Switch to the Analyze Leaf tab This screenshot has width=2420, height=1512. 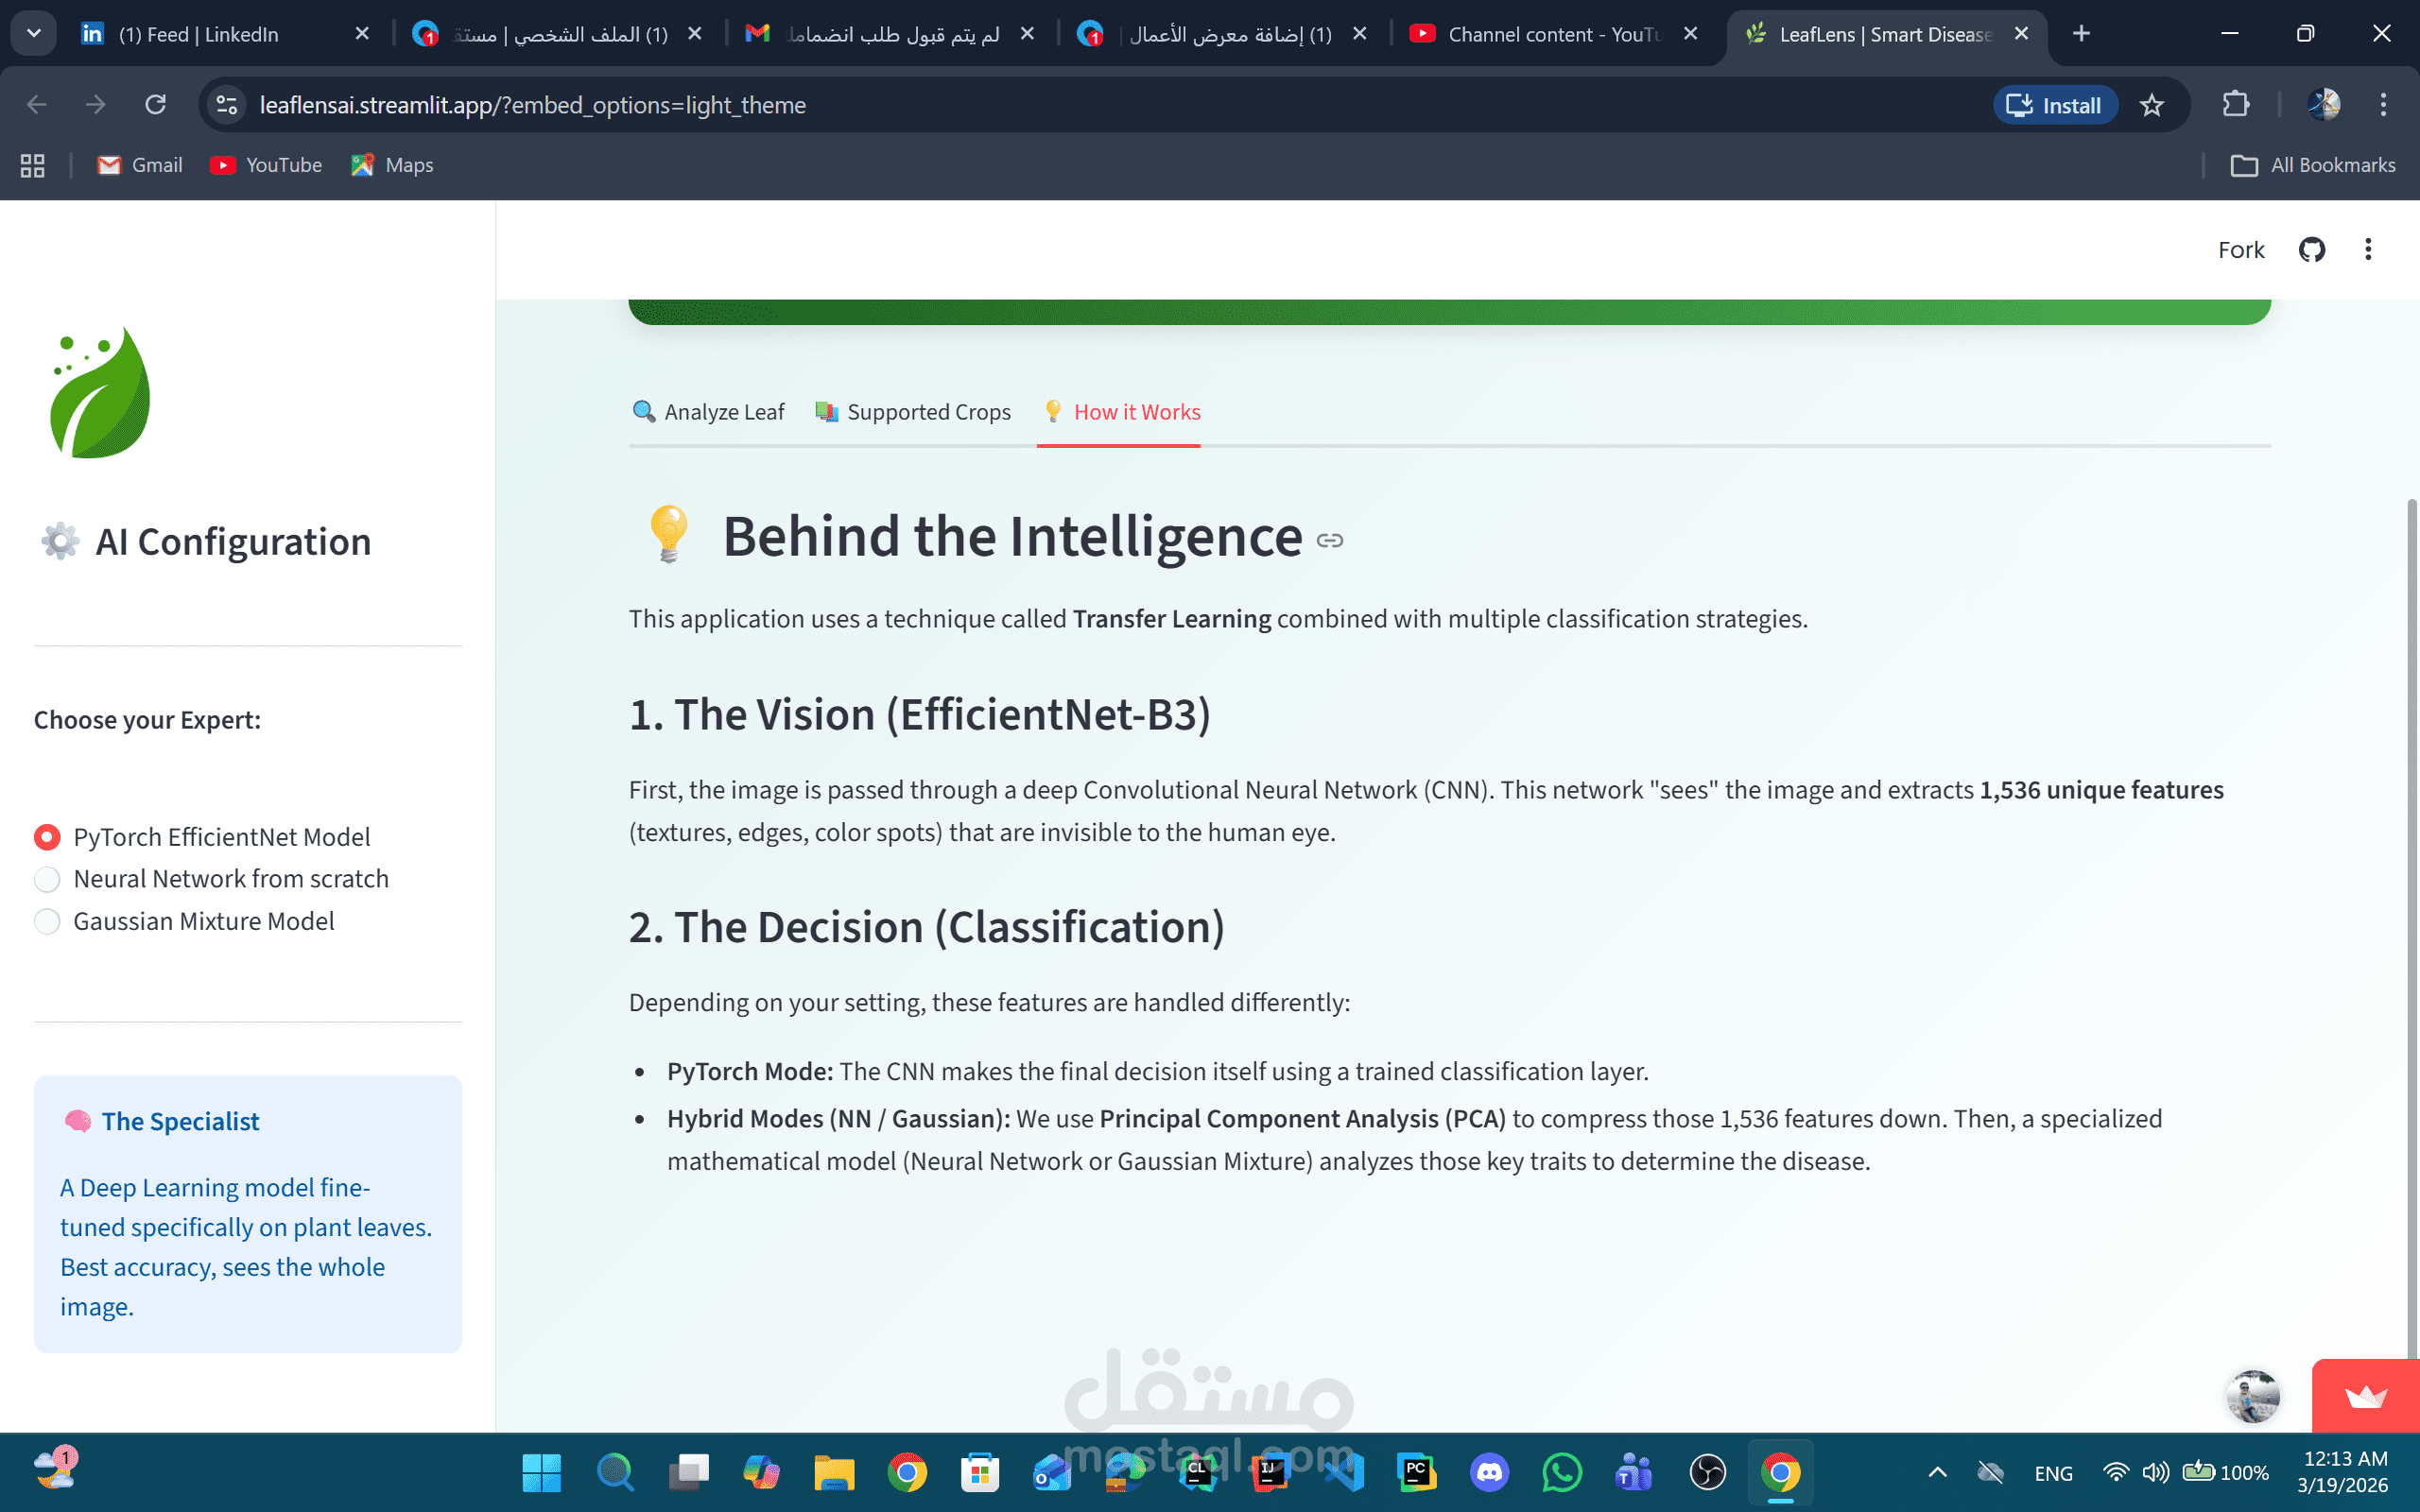(709, 412)
